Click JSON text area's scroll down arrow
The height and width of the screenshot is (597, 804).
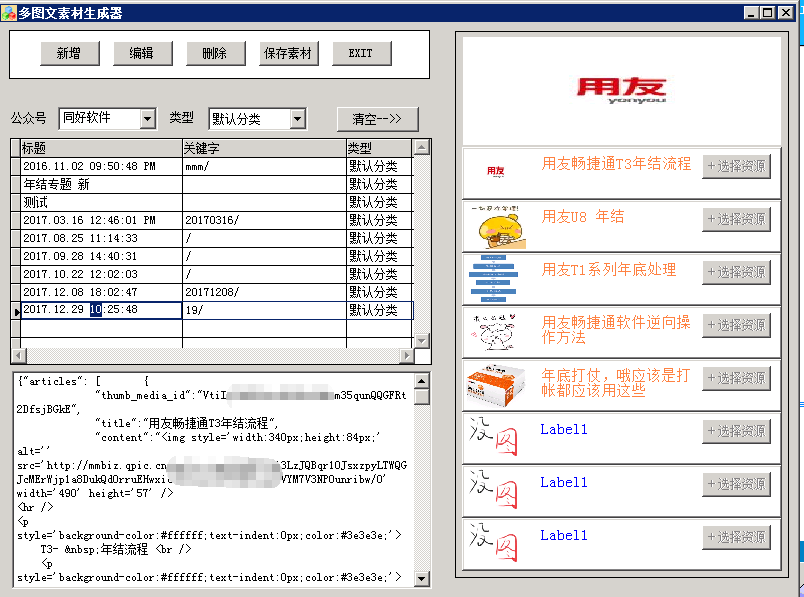[421, 579]
